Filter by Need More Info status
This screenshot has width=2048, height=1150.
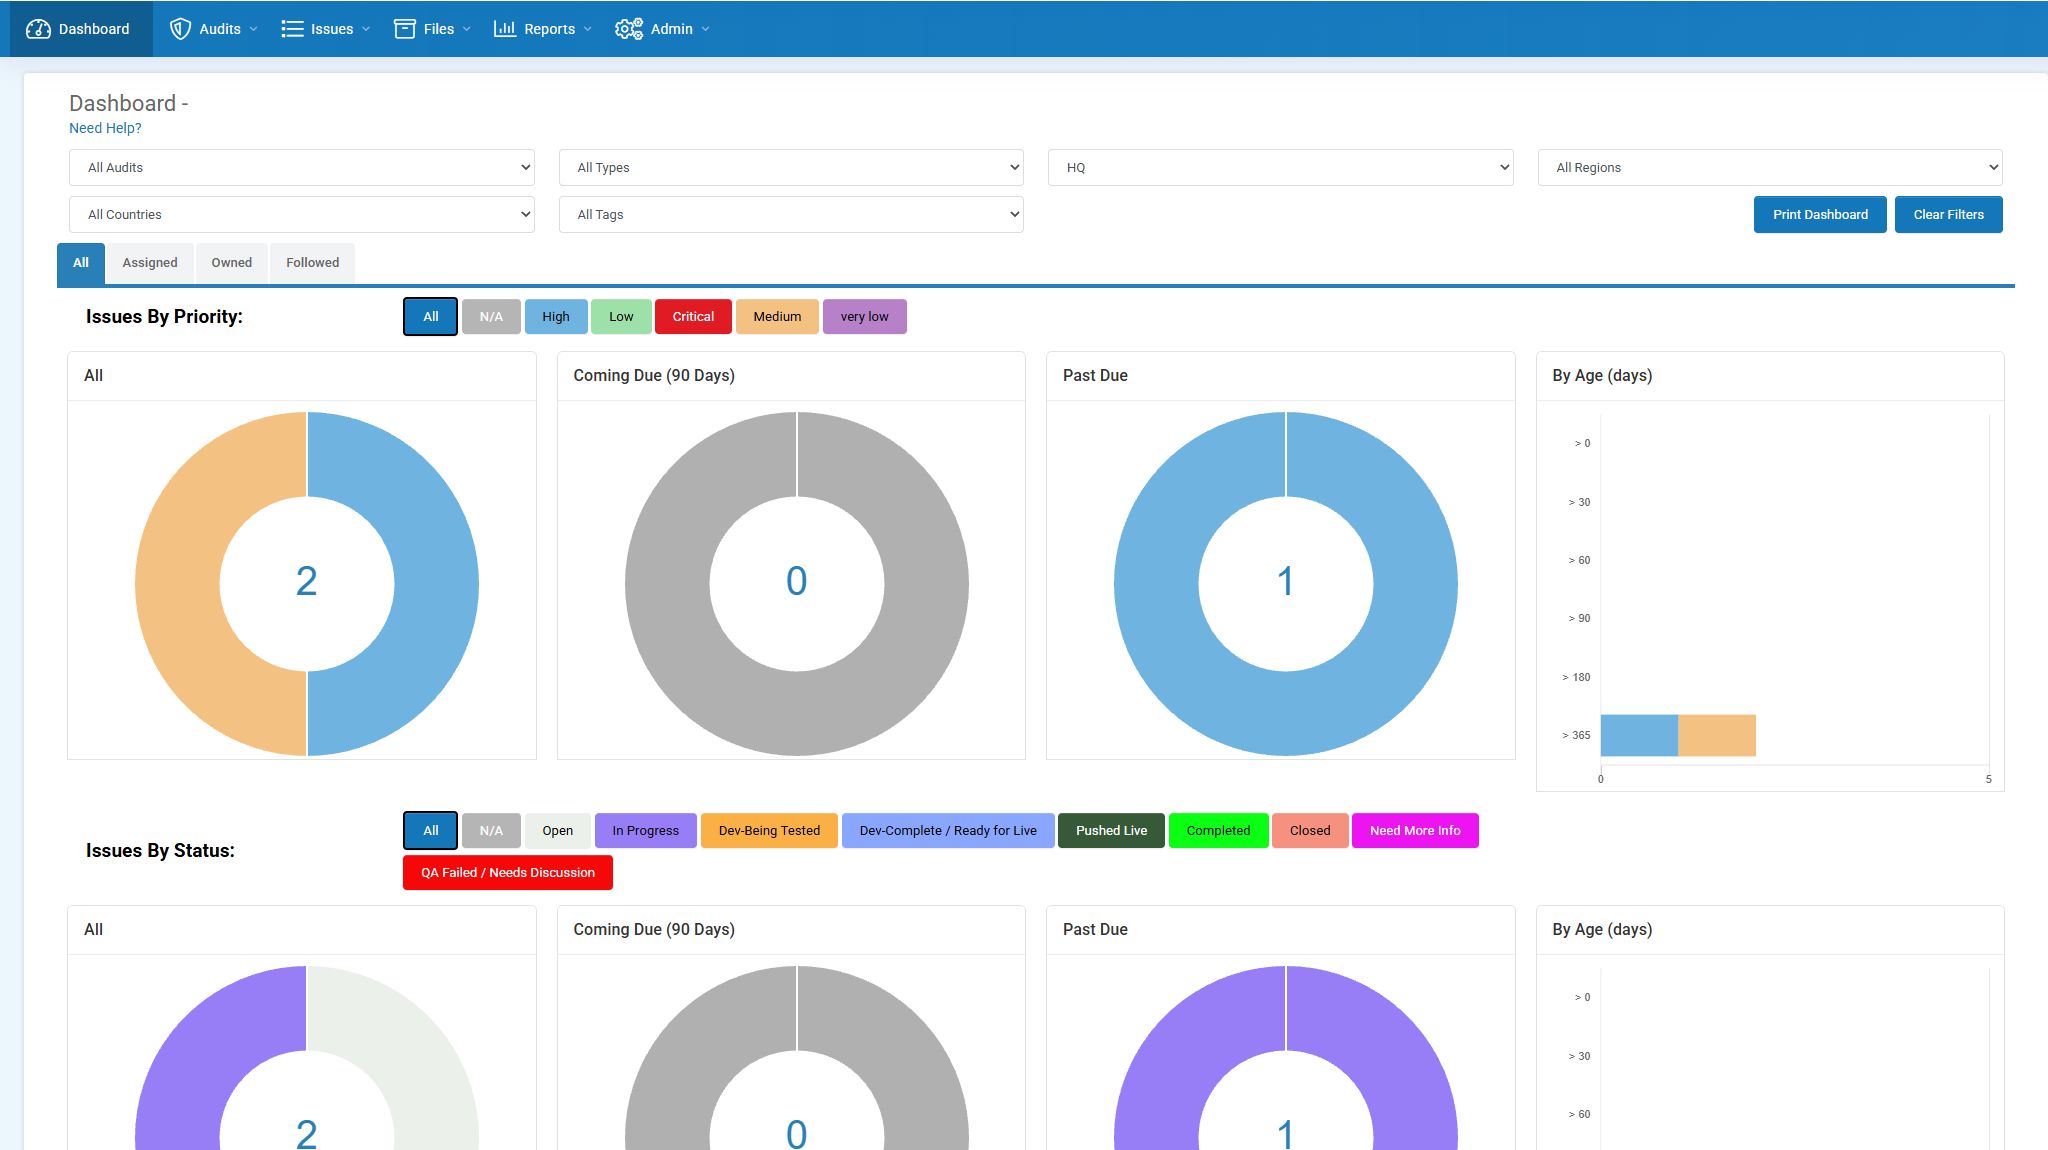1415,831
